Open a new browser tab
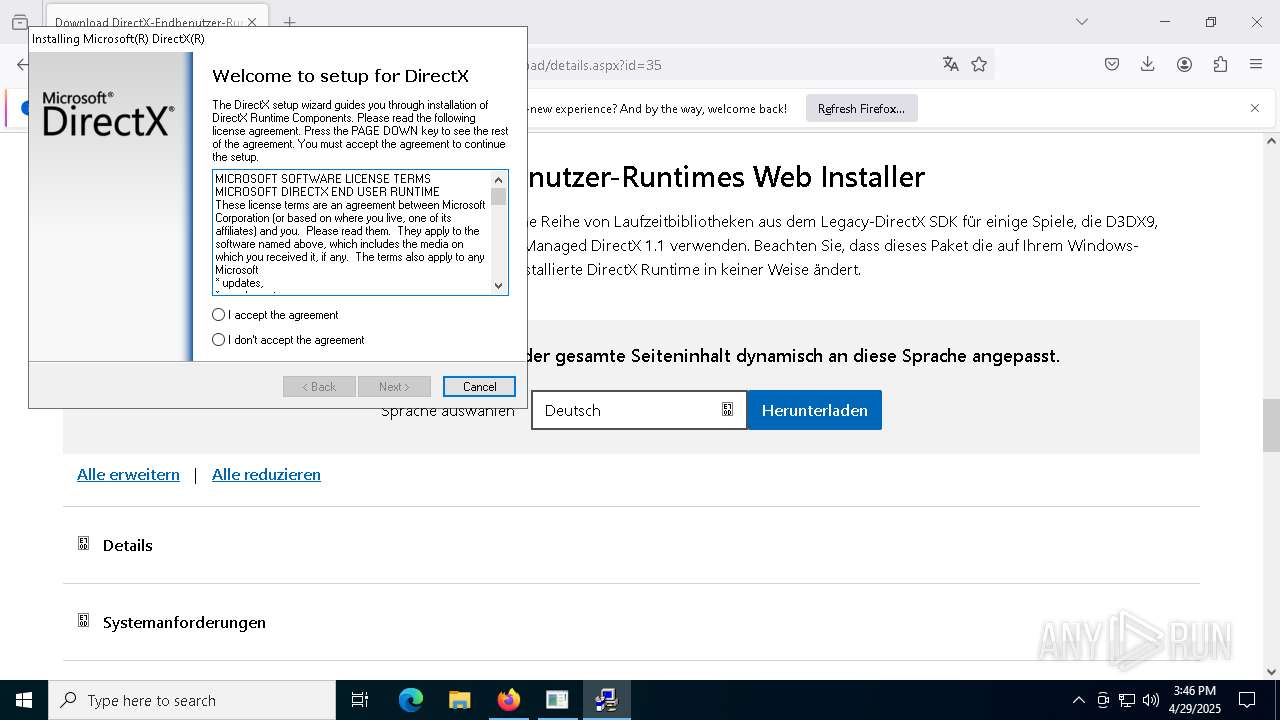 coord(289,22)
